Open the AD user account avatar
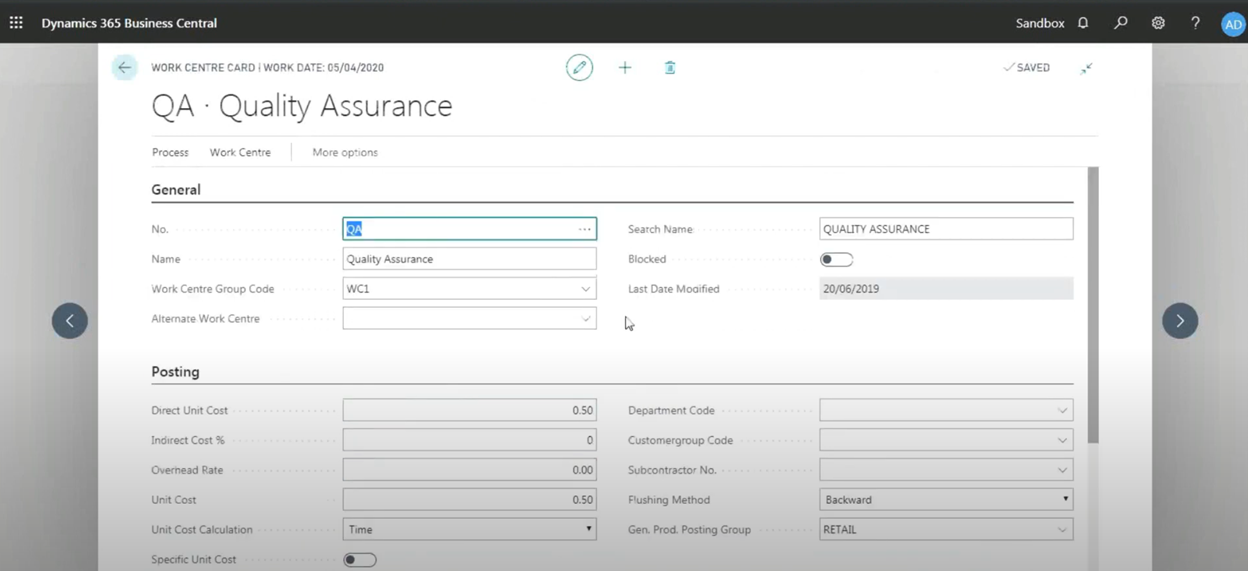 (1233, 24)
